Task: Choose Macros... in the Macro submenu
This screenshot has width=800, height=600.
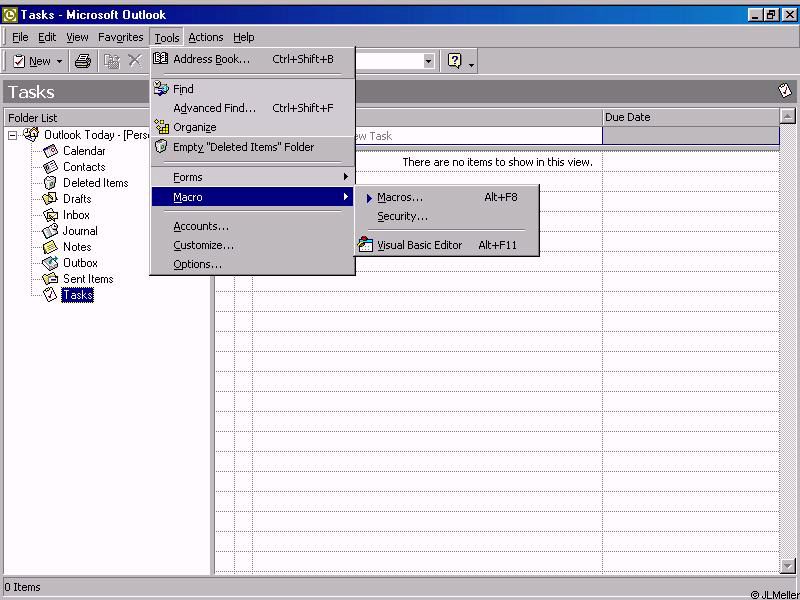Action: coord(400,197)
